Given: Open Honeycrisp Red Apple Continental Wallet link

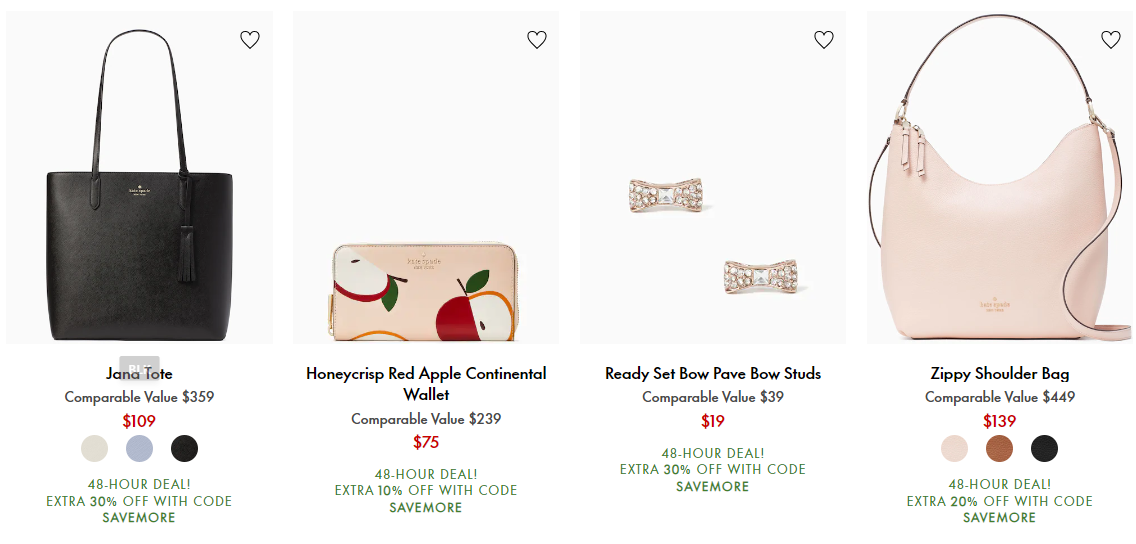Looking at the screenshot, I should point(426,384).
